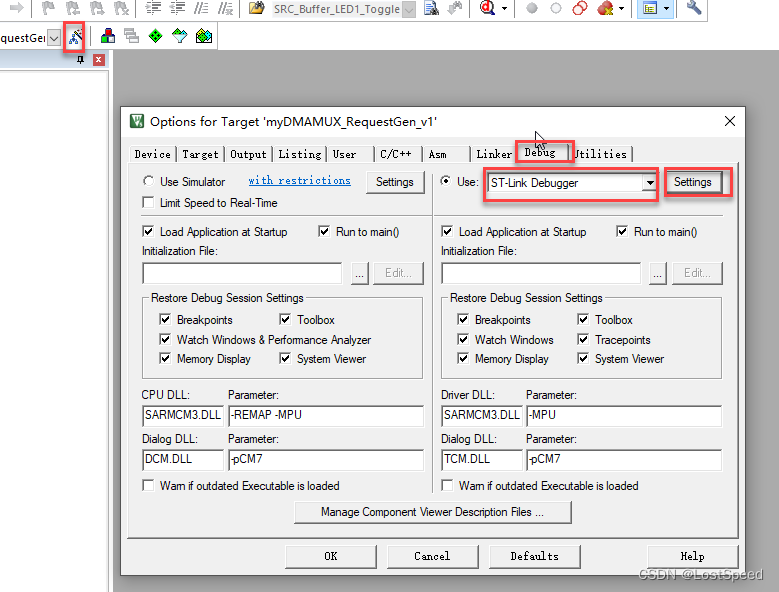Switch to the Utilities tab
779x592 pixels.
point(602,154)
